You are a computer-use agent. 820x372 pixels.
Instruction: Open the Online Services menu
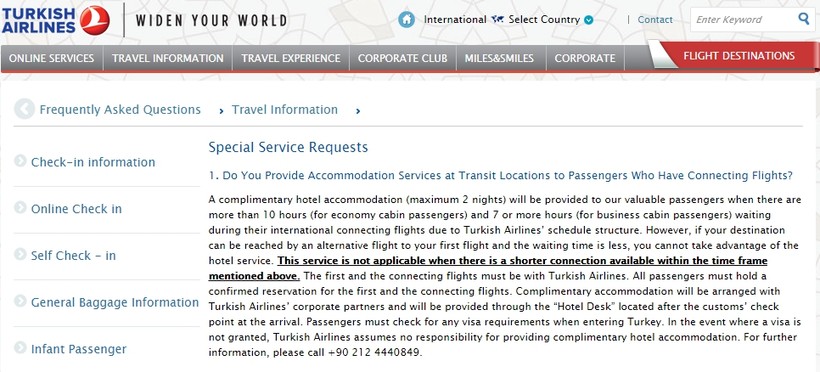pos(51,58)
